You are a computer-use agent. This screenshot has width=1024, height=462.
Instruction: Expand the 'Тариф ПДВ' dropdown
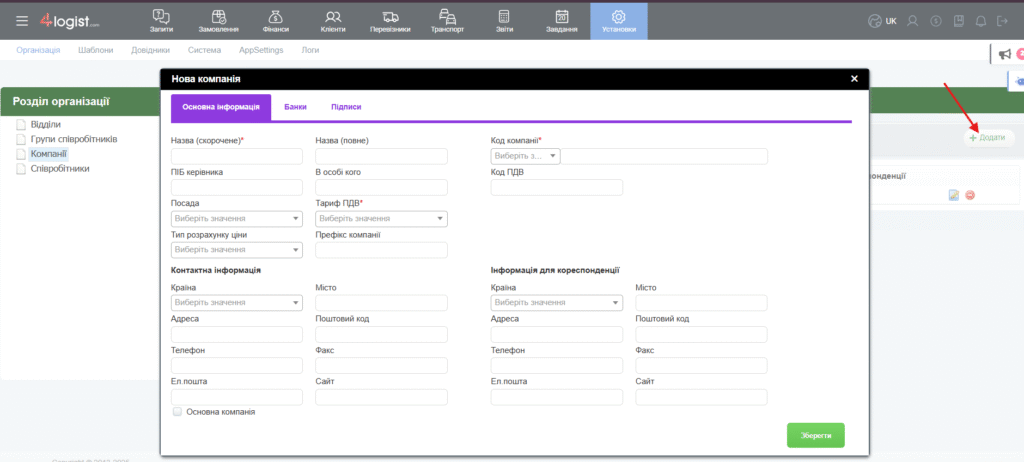pos(381,219)
